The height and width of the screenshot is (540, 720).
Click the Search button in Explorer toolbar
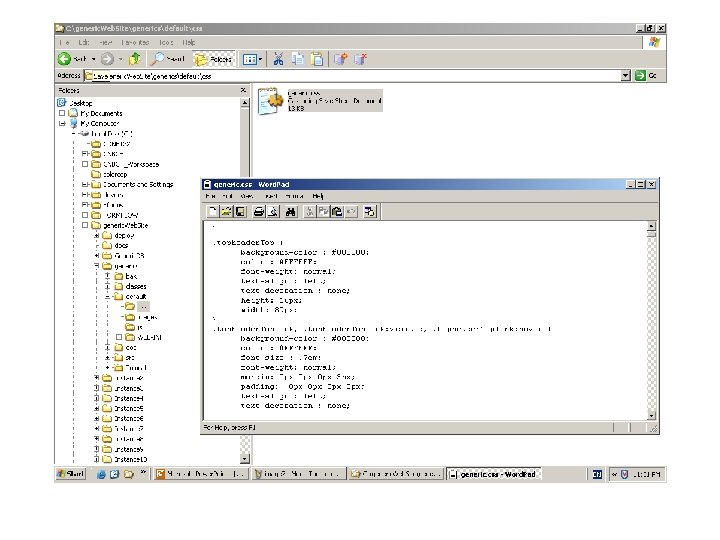pos(167,59)
